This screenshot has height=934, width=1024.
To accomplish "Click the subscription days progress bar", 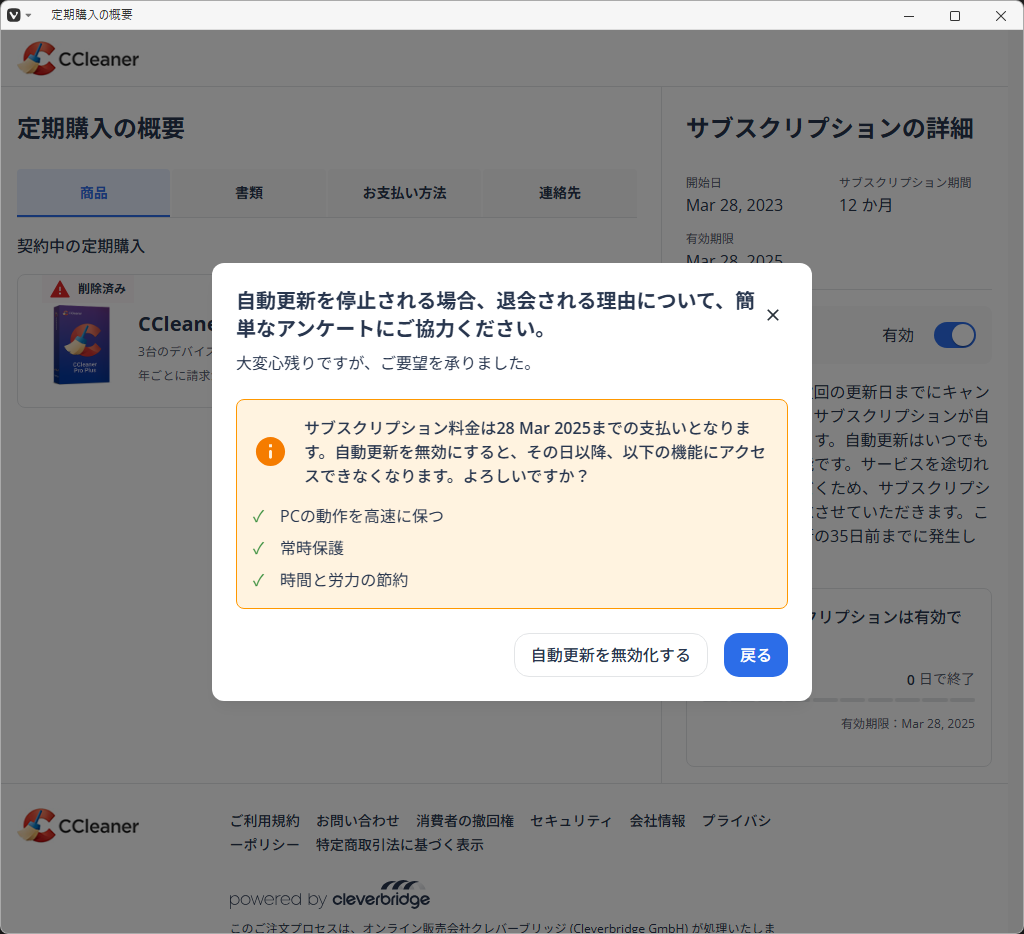I will click(893, 700).
